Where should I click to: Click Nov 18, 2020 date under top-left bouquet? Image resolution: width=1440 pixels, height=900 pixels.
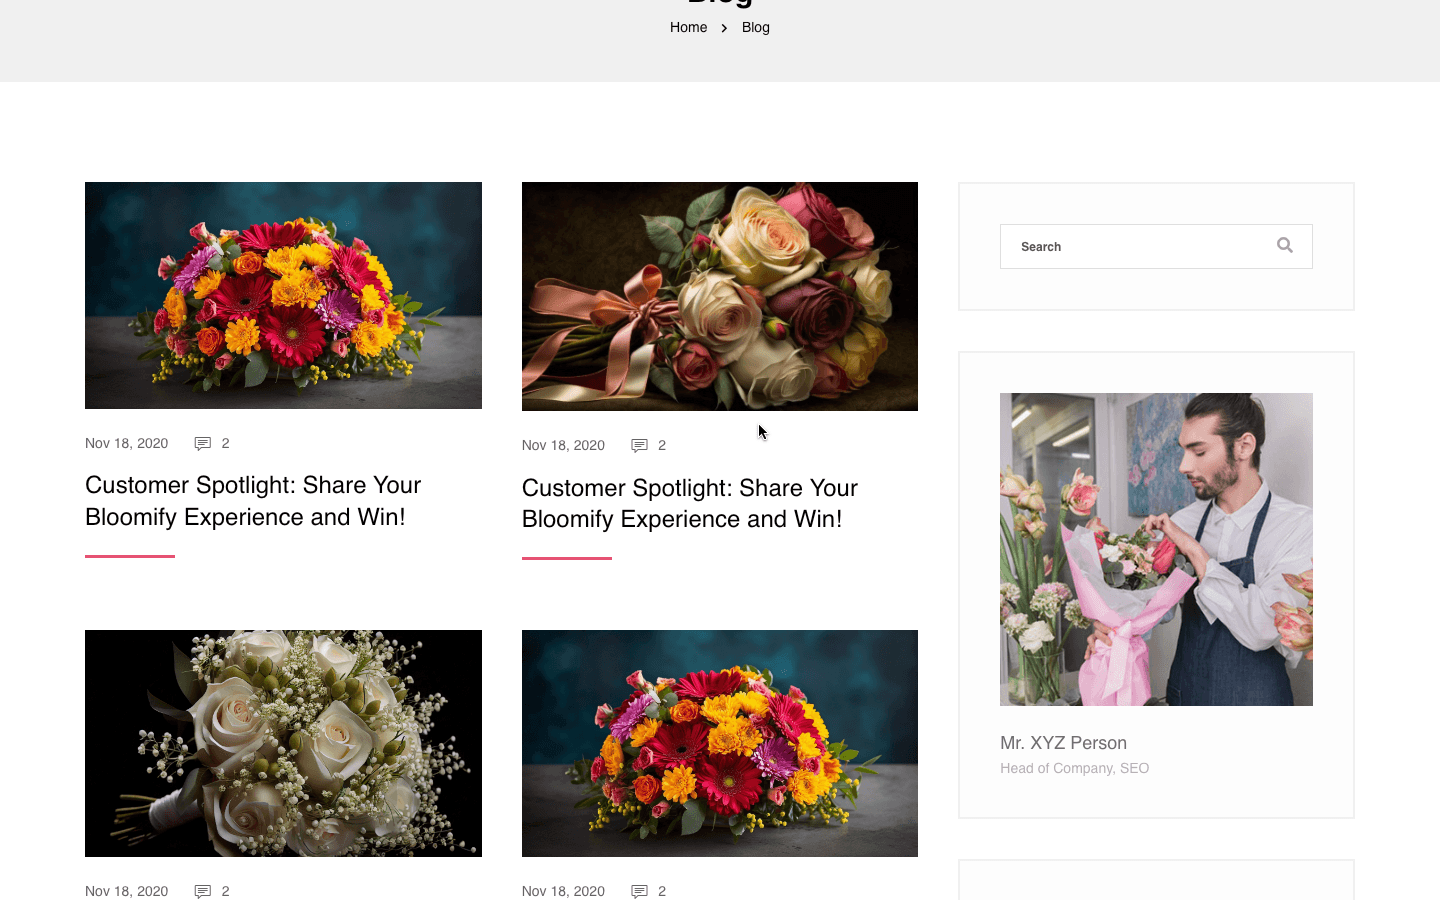pyautogui.click(x=126, y=443)
